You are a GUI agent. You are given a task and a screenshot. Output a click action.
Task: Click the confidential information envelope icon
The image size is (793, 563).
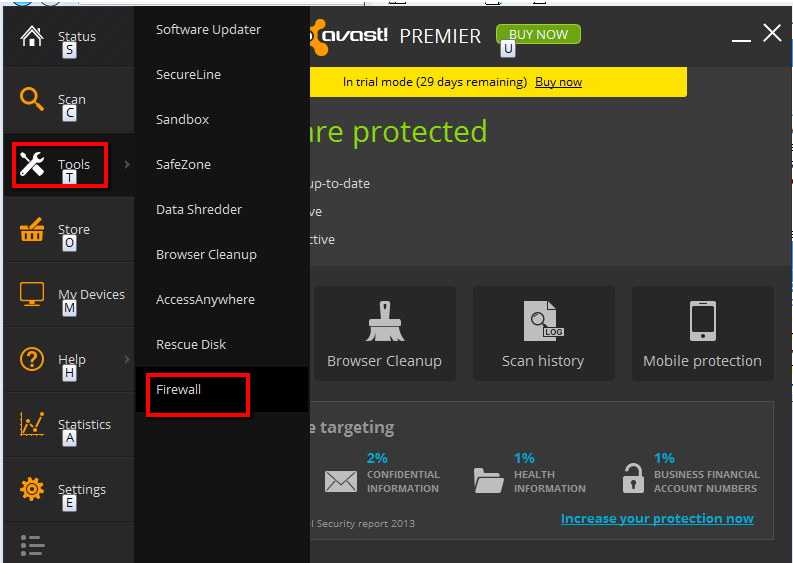[x=340, y=481]
